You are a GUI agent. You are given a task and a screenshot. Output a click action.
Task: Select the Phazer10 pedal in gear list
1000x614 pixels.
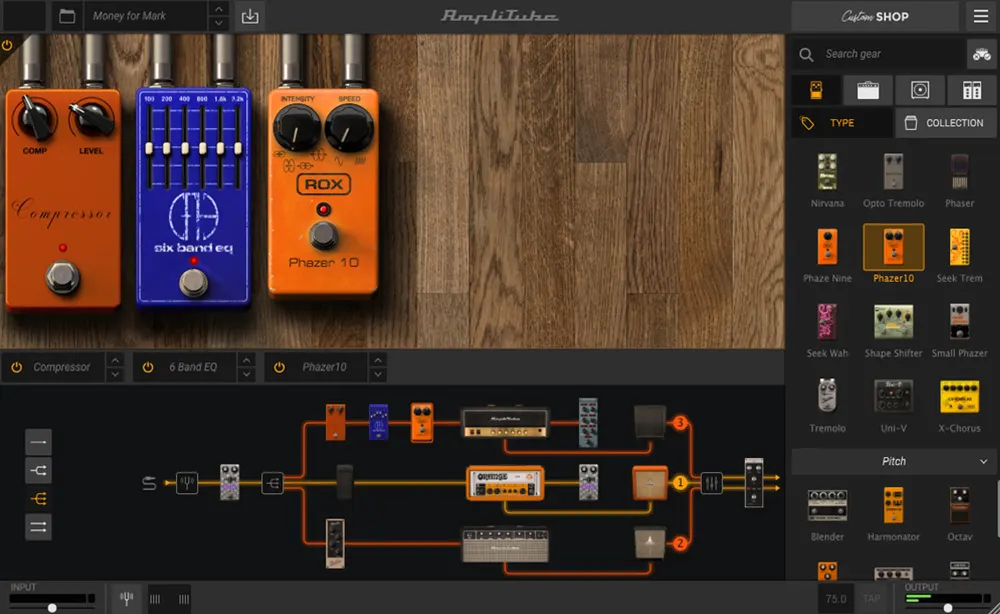point(893,254)
